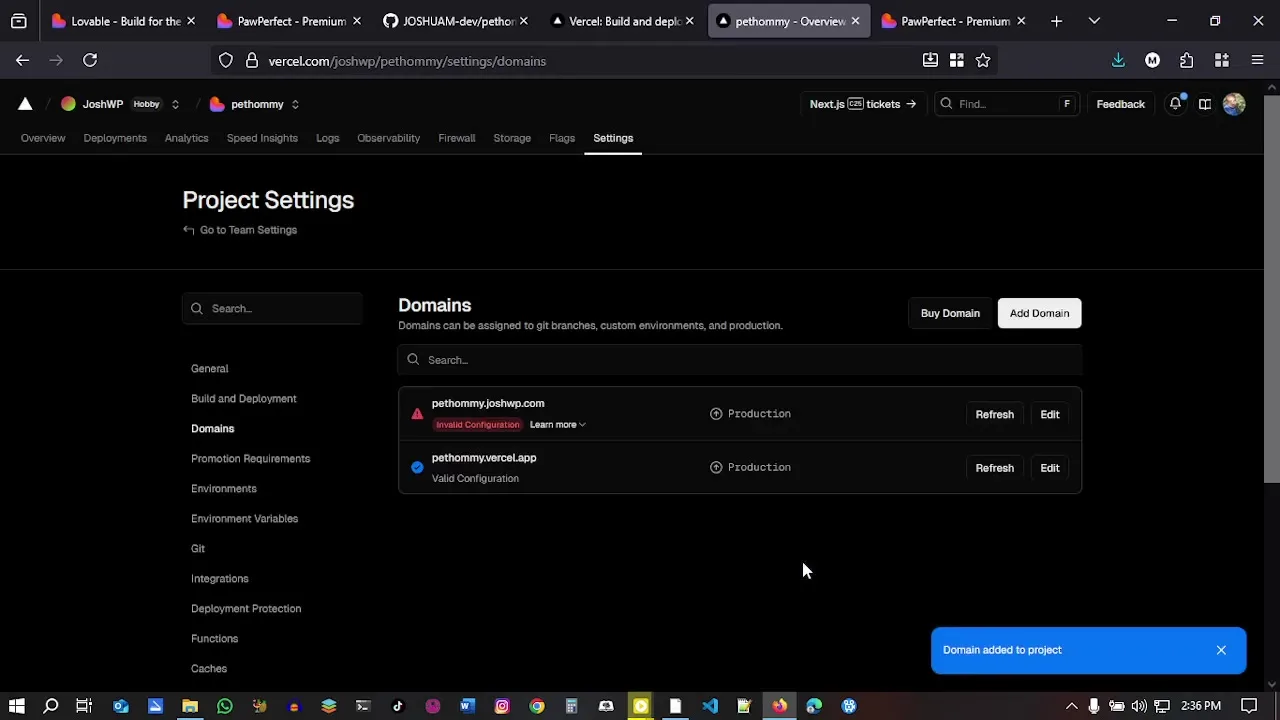This screenshot has height=720, width=1280.
Task: Select General in the settings sidebar
Action: click(209, 368)
